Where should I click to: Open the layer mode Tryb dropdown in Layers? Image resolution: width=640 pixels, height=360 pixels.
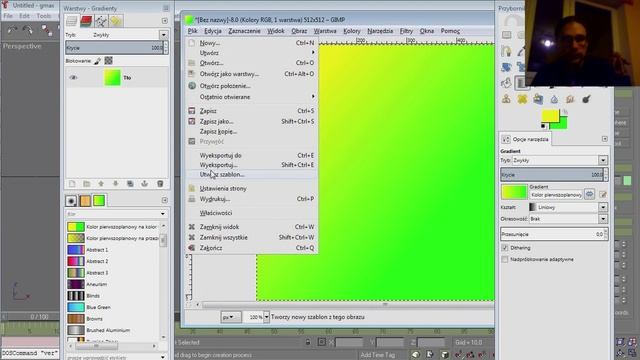click(x=164, y=35)
